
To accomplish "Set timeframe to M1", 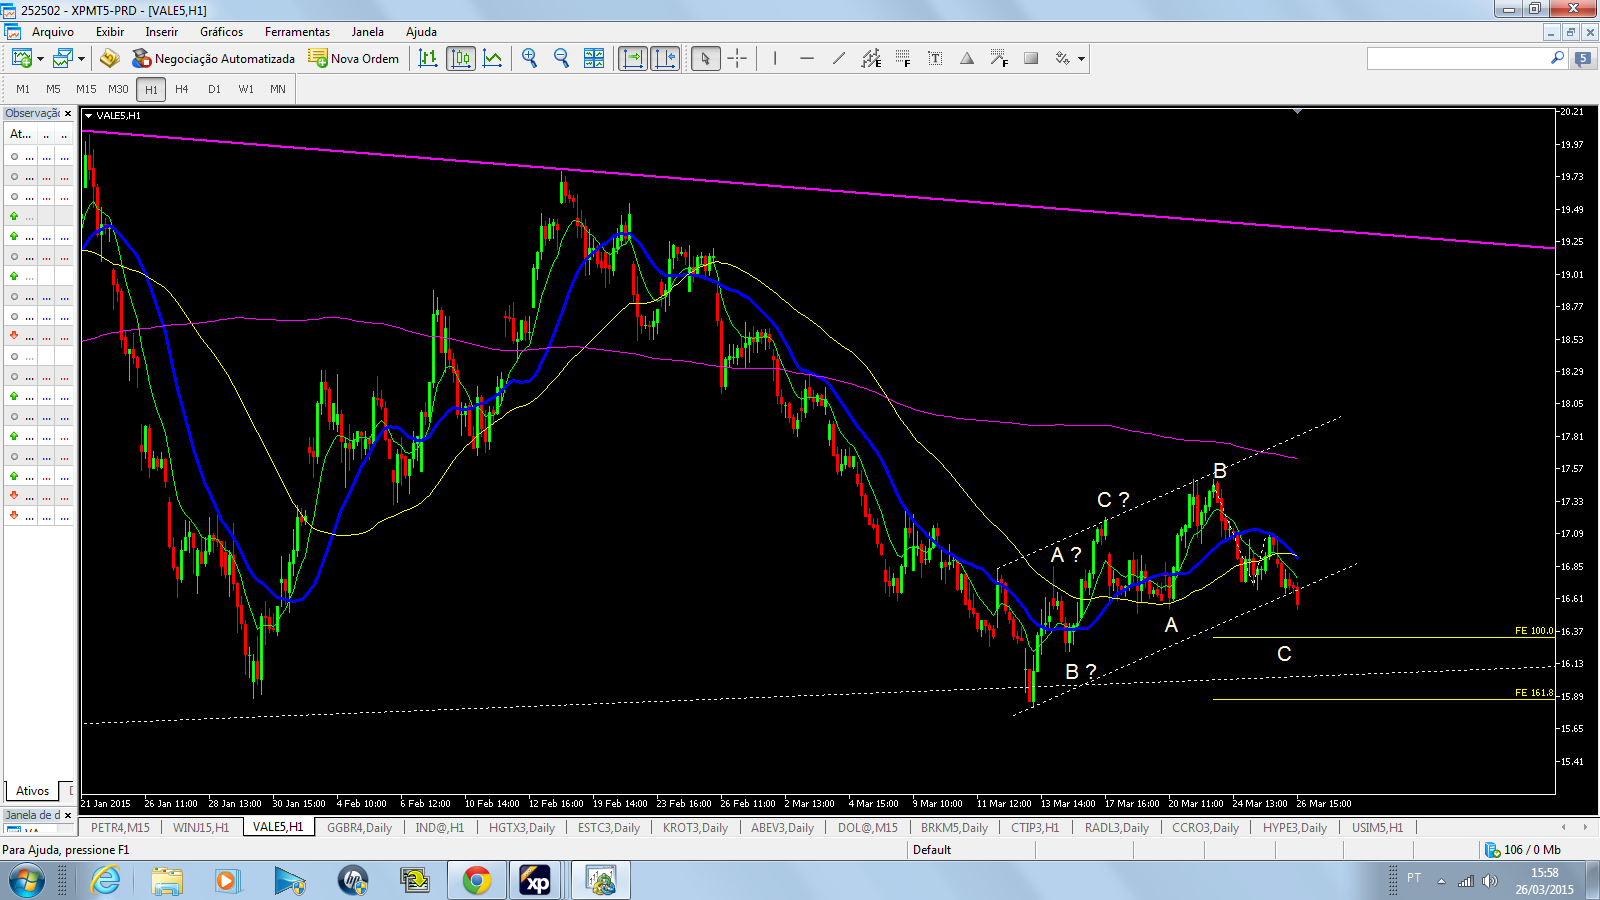I will coord(23,89).
